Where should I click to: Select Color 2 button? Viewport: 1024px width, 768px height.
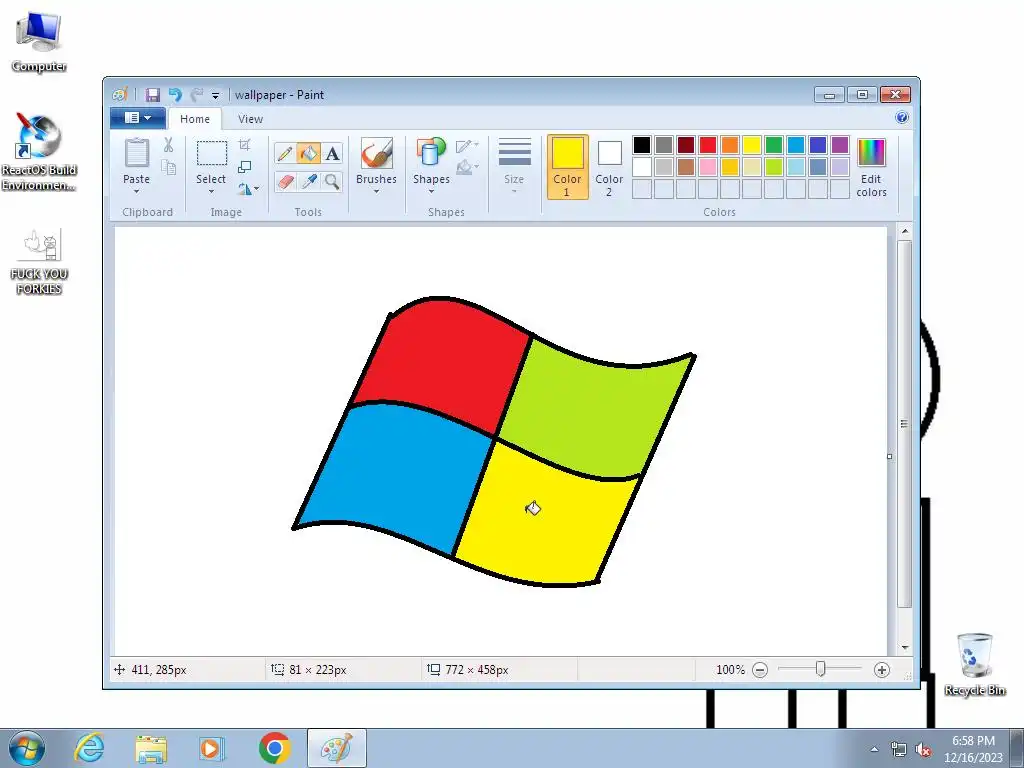(609, 167)
